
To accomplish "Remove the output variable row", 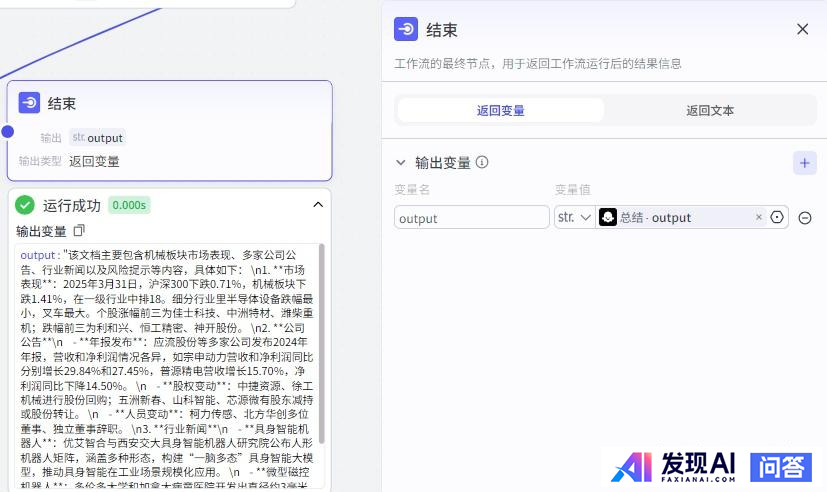I will (x=804, y=218).
